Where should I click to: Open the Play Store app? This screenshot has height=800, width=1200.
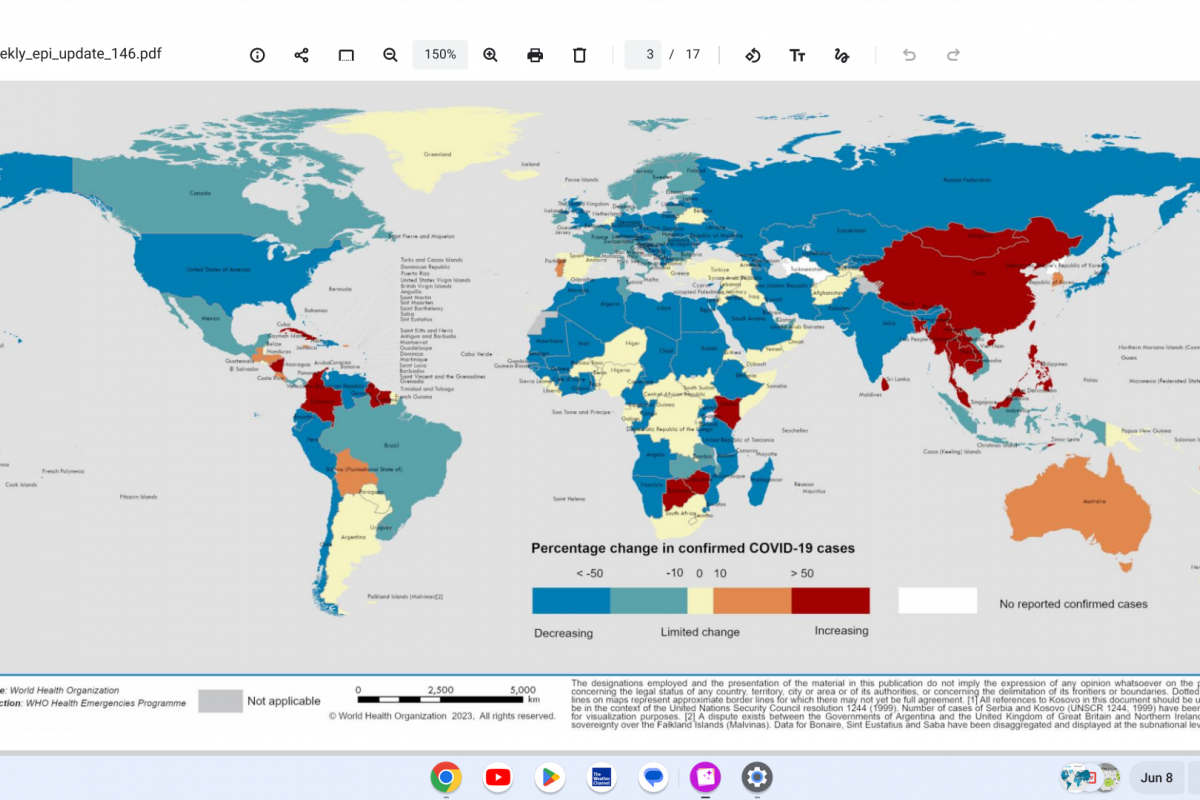point(549,777)
